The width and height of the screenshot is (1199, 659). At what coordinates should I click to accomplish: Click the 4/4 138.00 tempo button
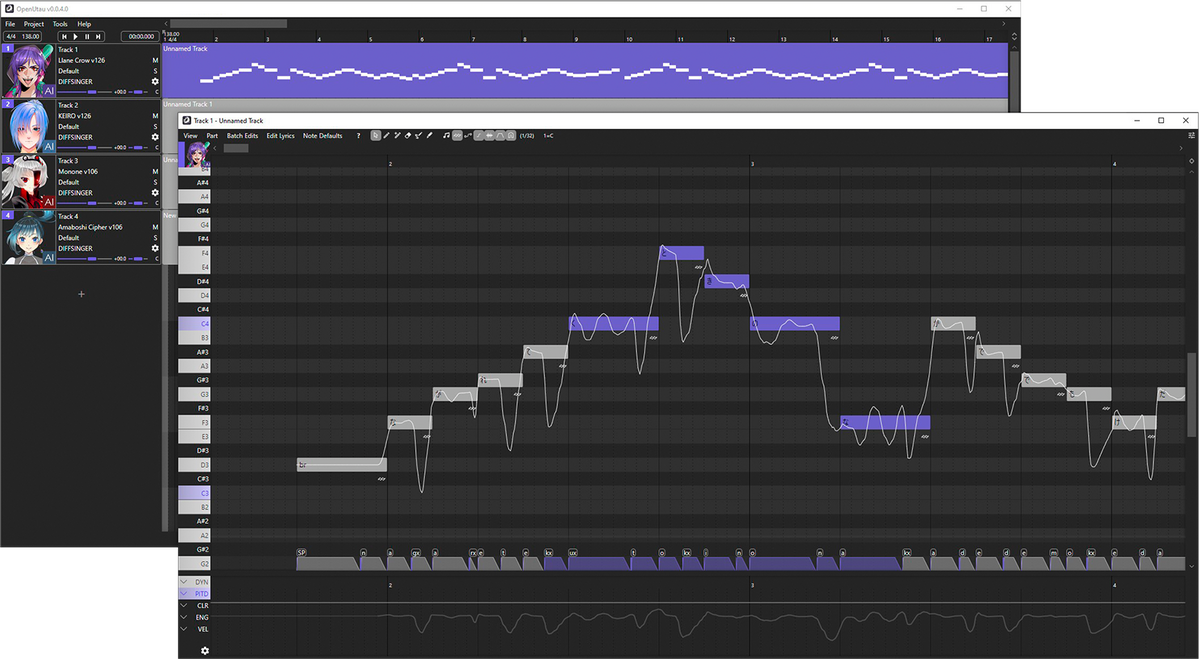click(x=22, y=37)
